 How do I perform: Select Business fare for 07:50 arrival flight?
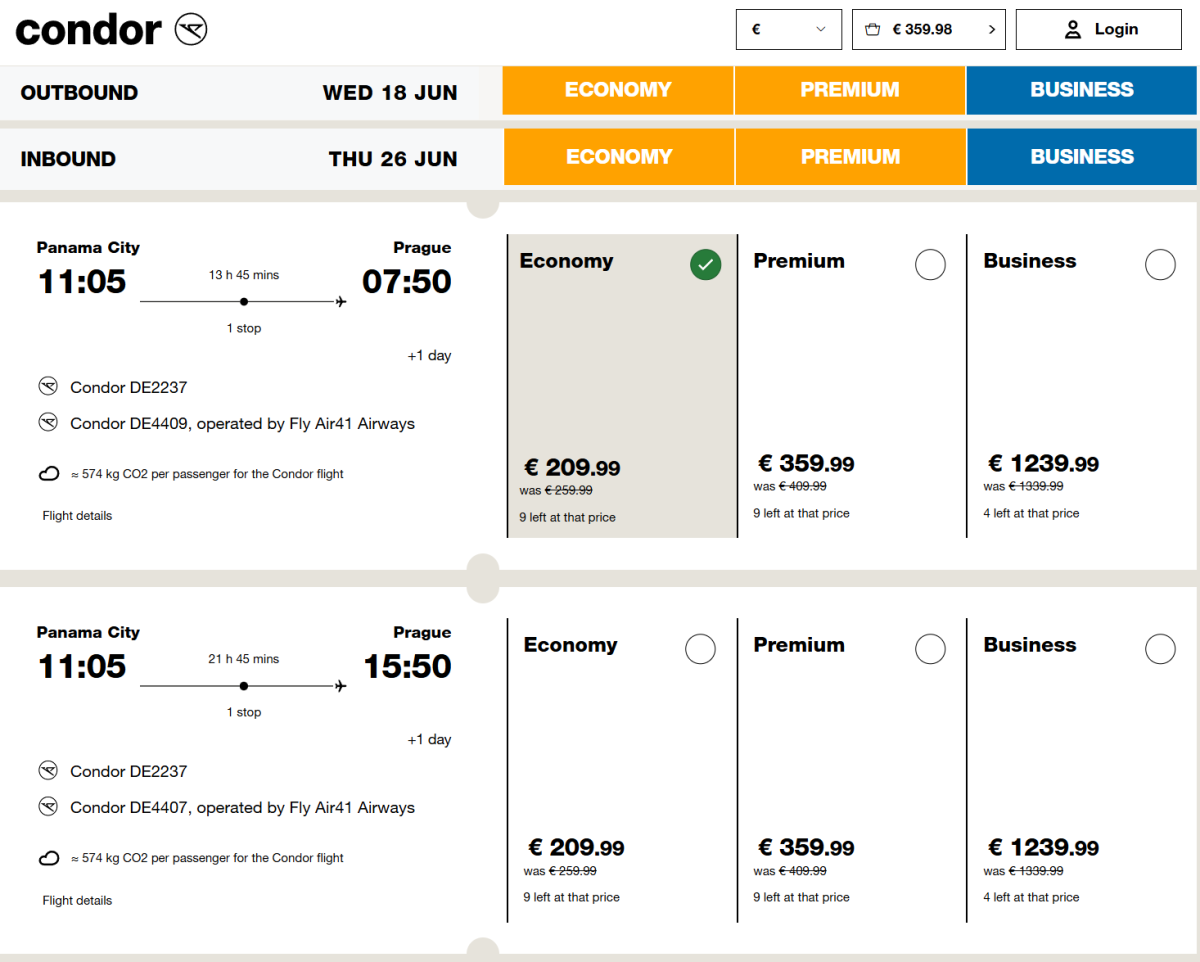coord(1160,265)
